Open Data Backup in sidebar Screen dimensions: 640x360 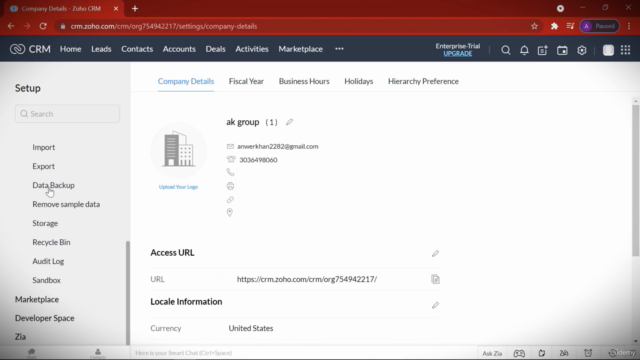point(53,185)
